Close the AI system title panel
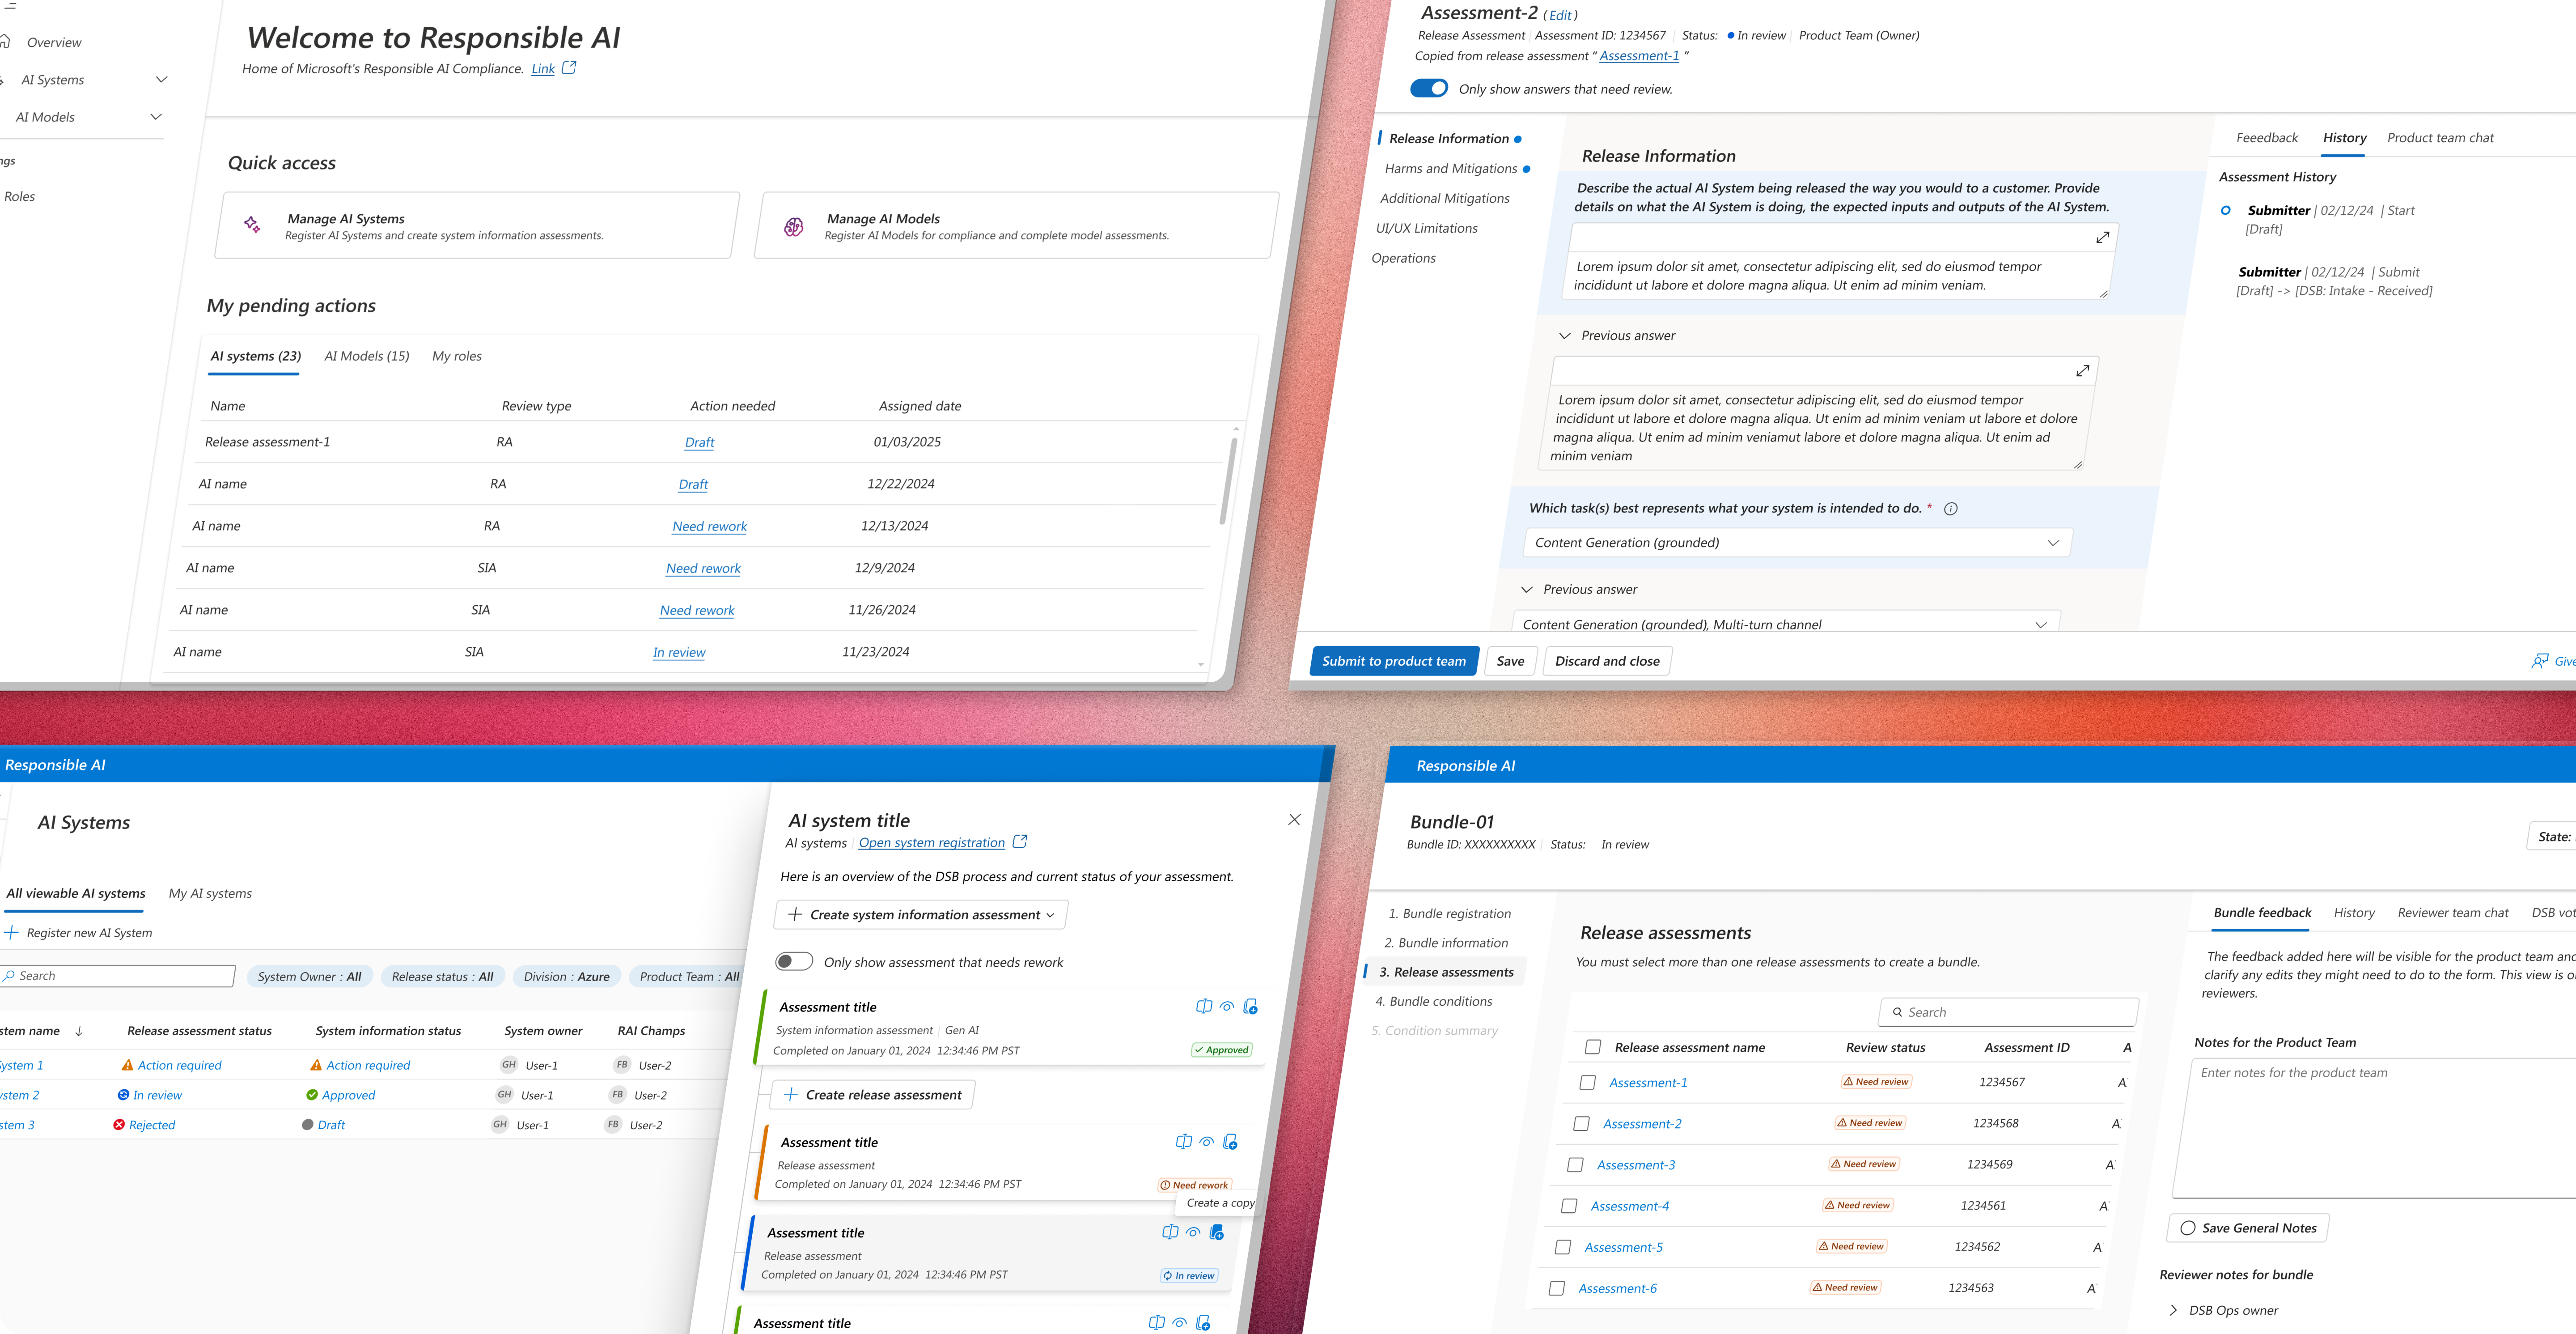The height and width of the screenshot is (1334, 2576). (x=1294, y=820)
